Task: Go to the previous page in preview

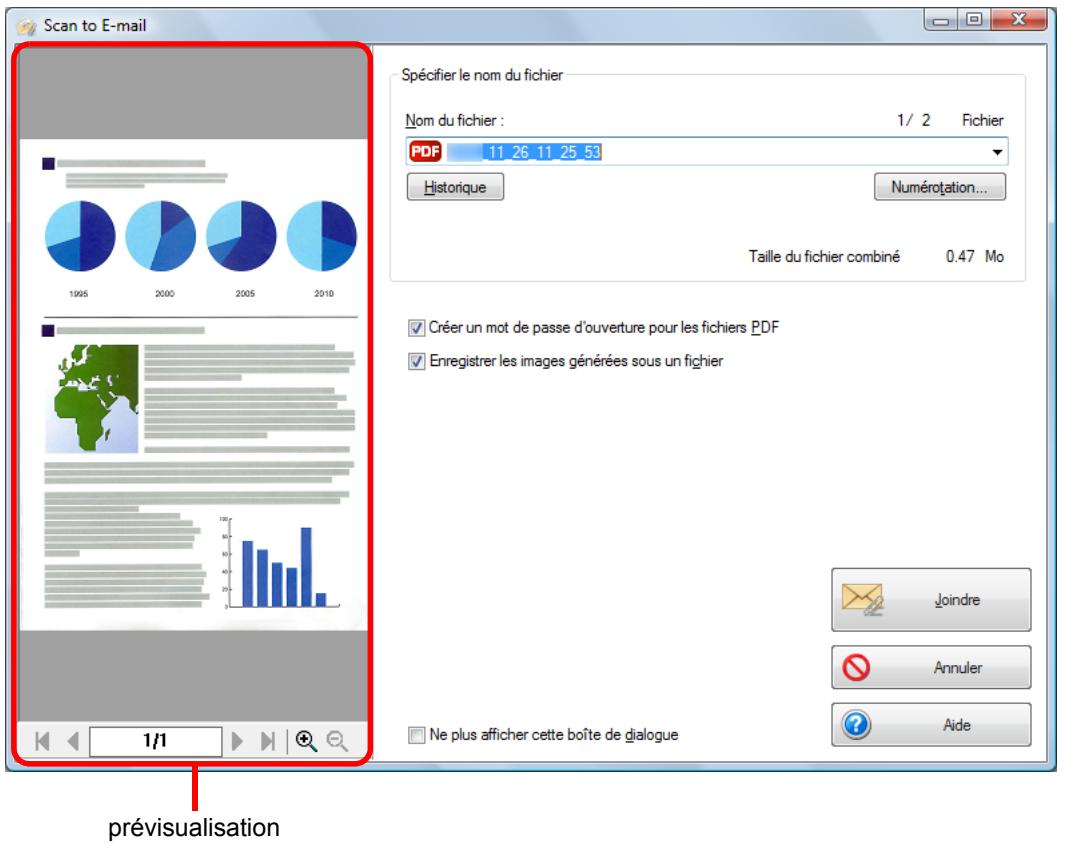Action: (73, 741)
